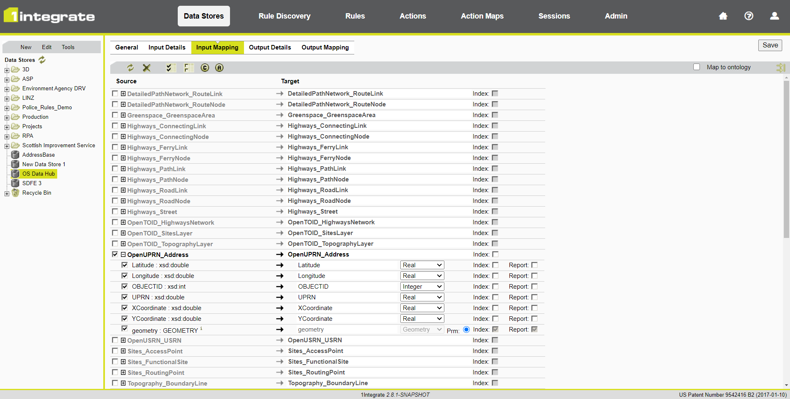790x399 pixels.
Task: Refresh the Data Stores tree
Action: point(42,59)
